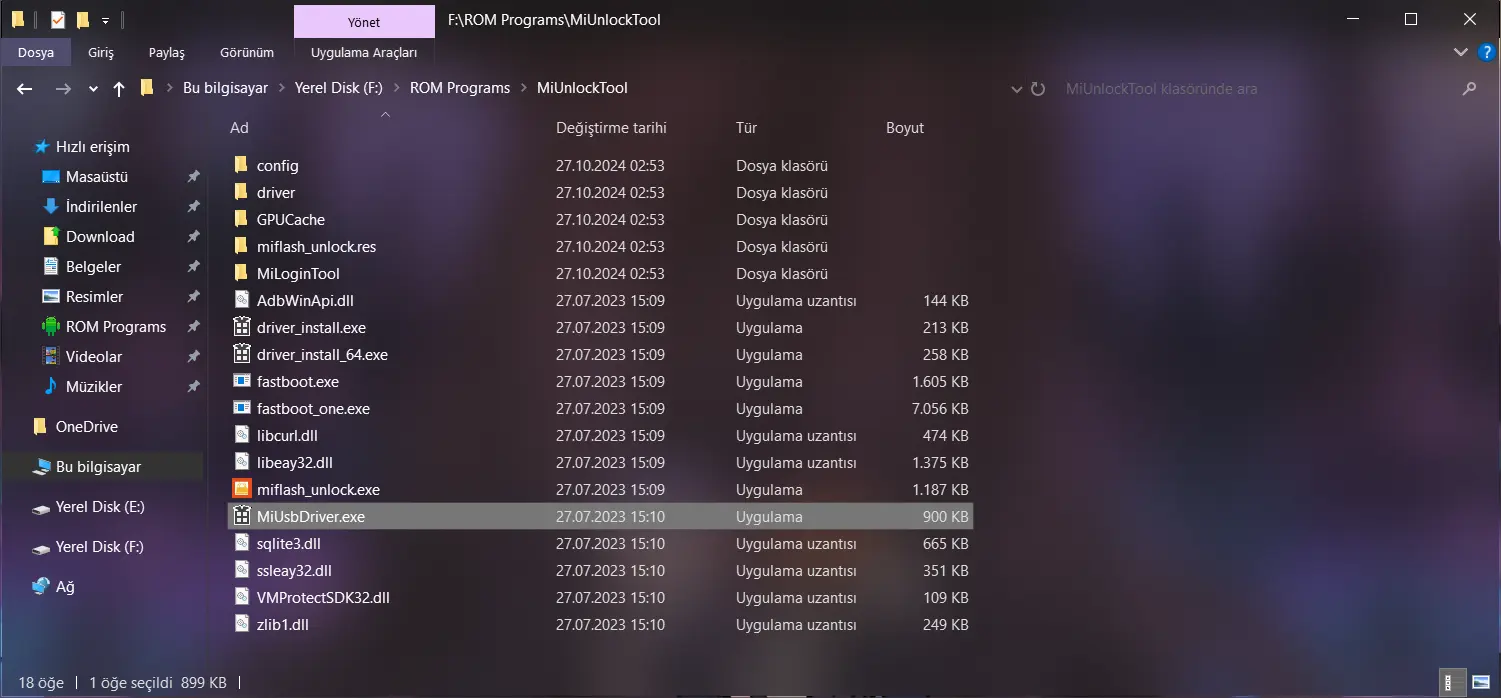Screen dimensions: 1501x698
Task: Select Bu bilgisayar in navigation pane
Action: coord(98,466)
